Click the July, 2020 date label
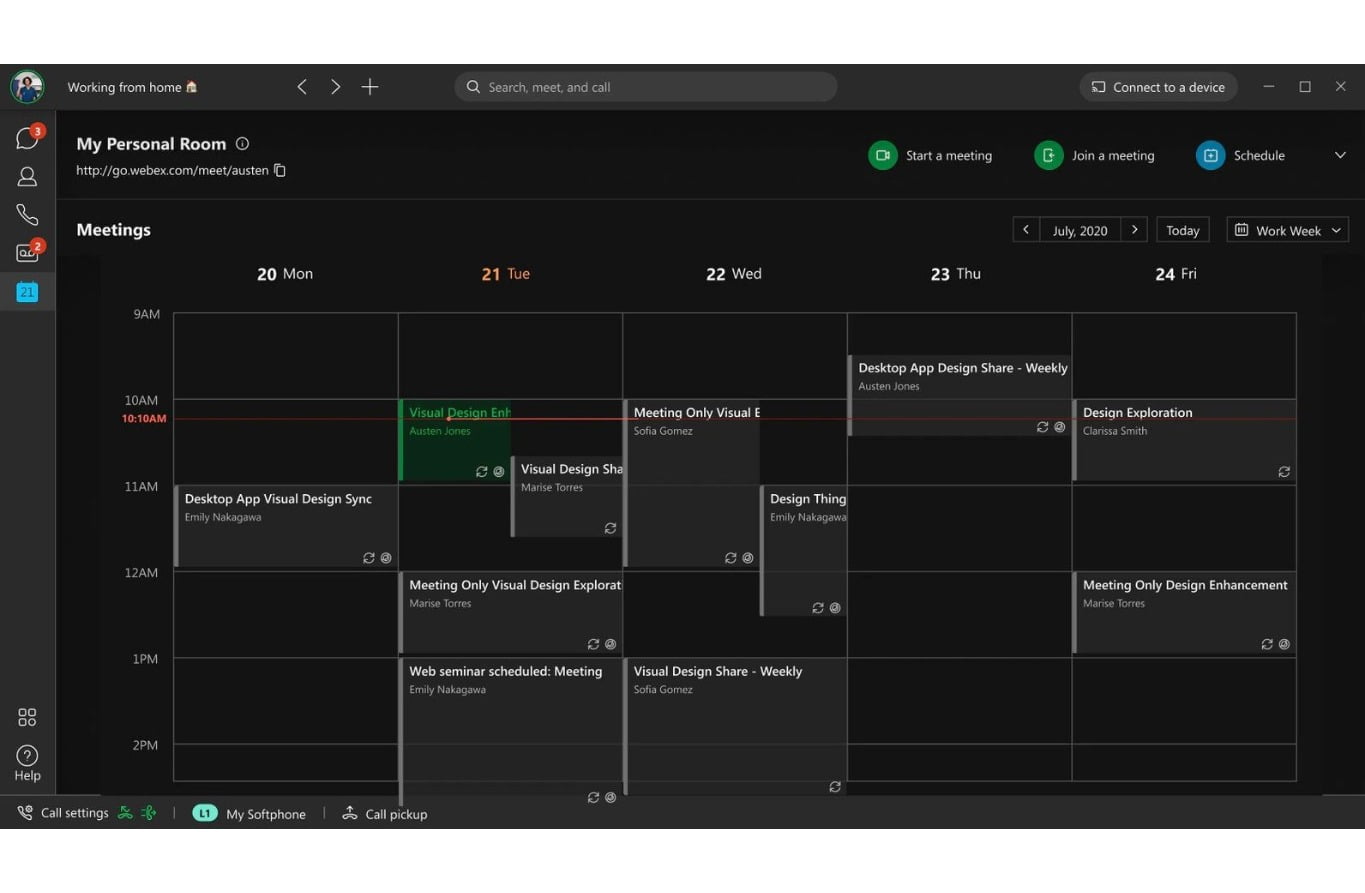The height and width of the screenshot is (893, 1365). click(x=1080, y=230)
